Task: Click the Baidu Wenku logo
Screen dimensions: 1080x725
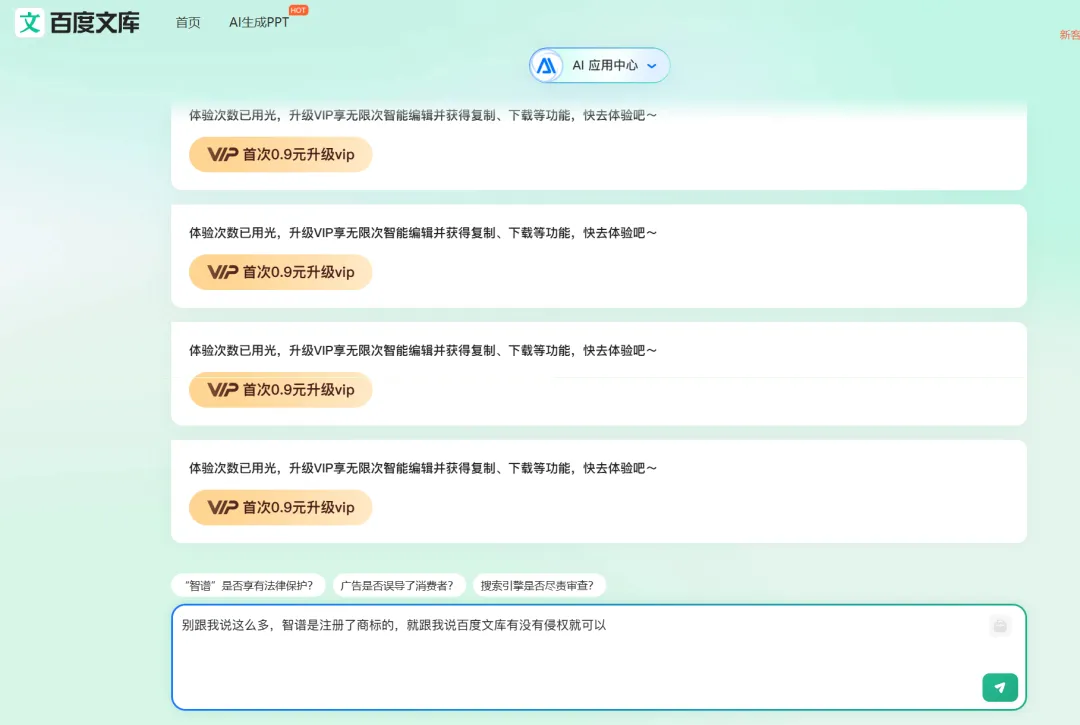Action: coord(77,23)
